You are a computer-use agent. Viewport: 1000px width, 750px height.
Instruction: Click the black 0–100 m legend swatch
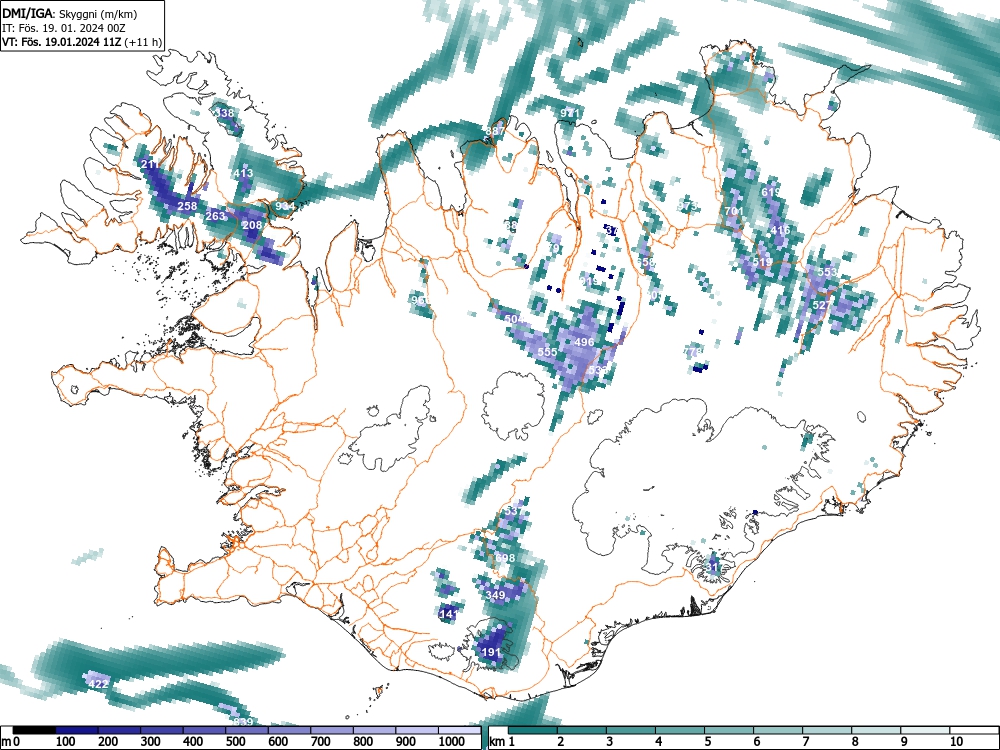pos(34,730)
